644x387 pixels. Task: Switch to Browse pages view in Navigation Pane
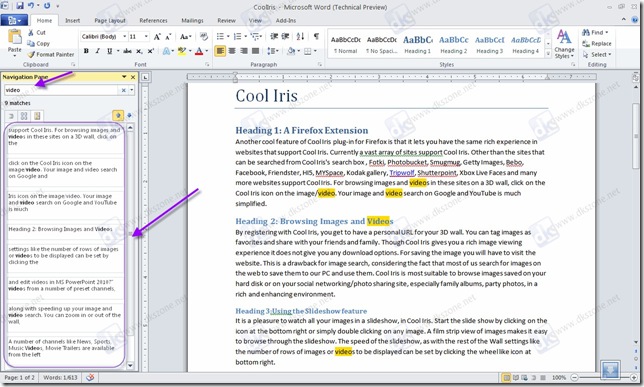24,116
